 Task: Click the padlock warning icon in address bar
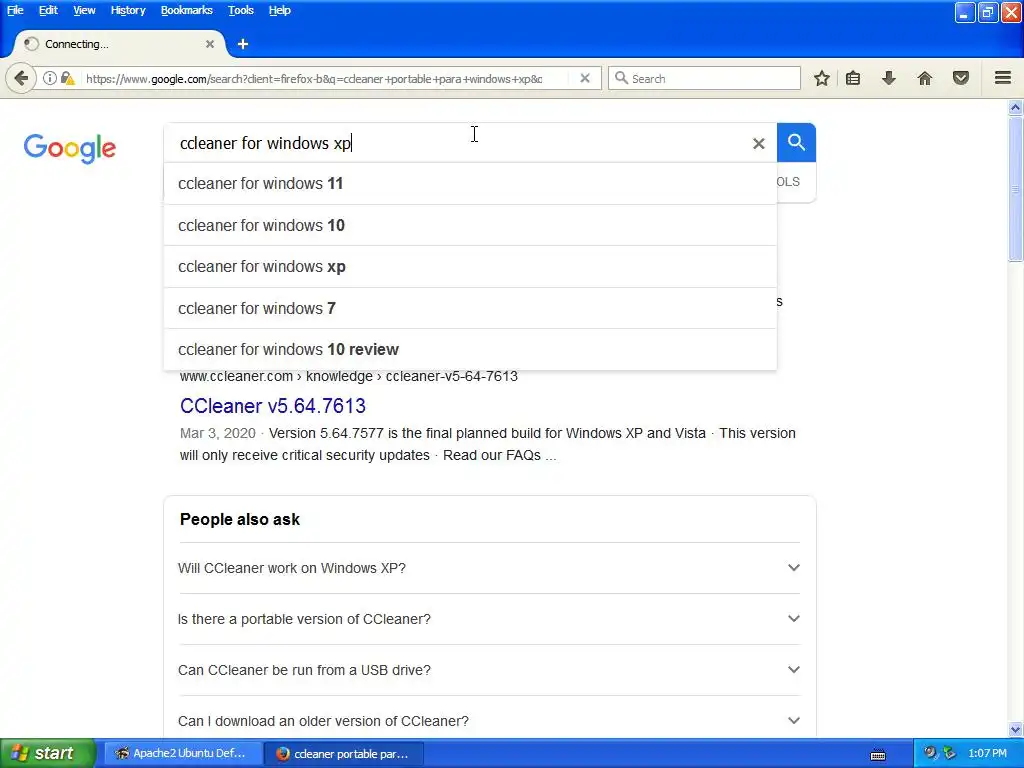coord(67,78)
